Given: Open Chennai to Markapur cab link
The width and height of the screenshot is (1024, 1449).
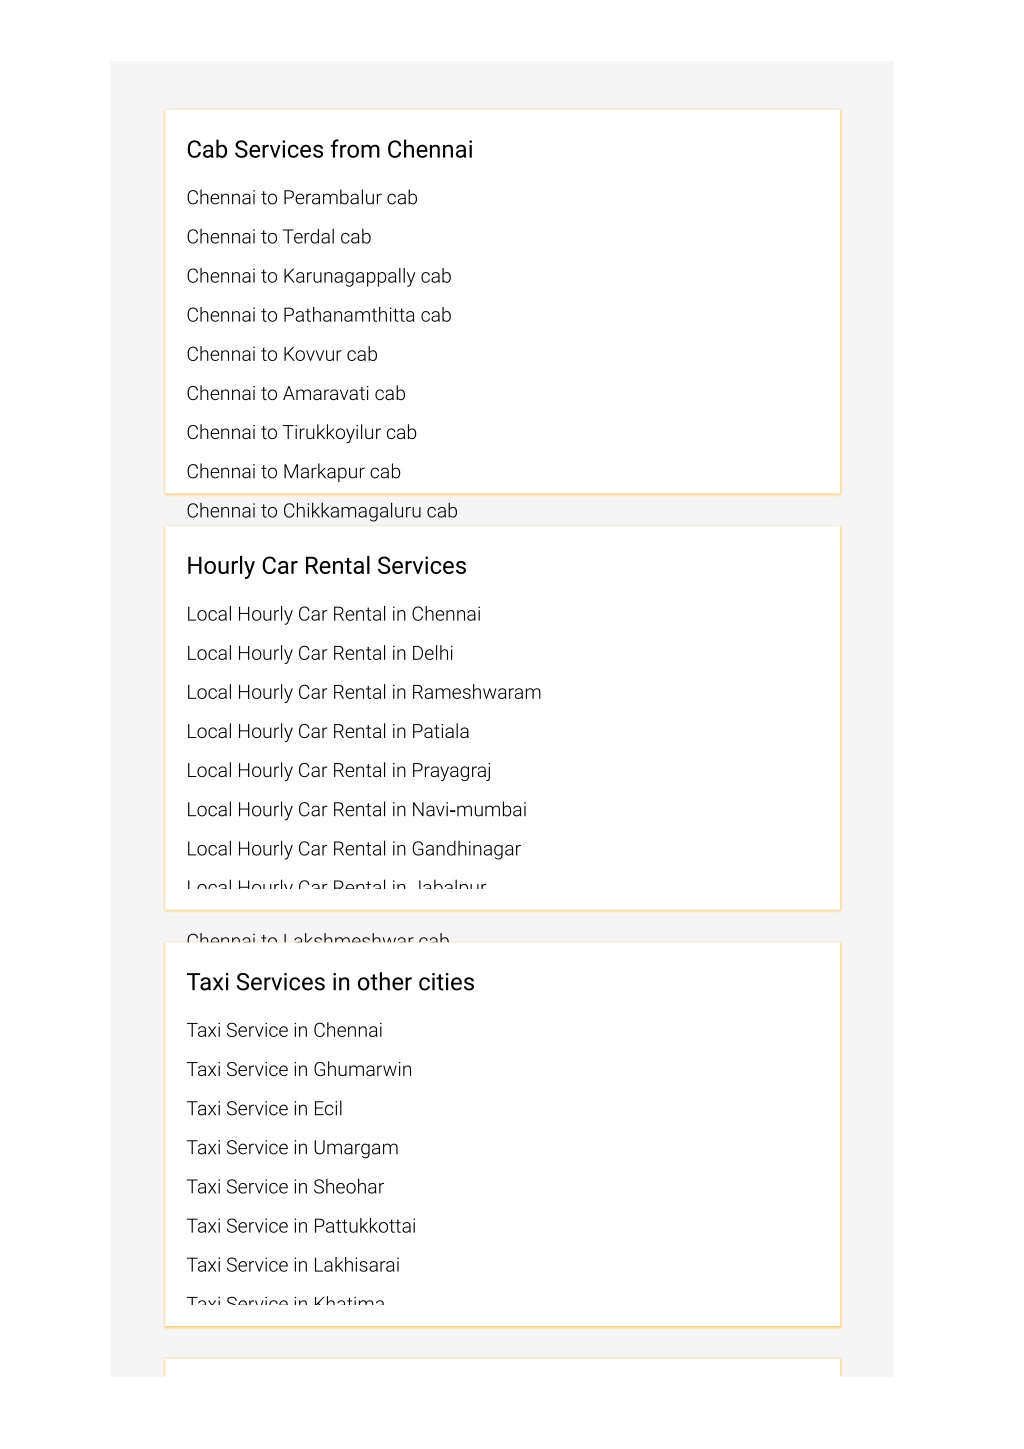Looking at the screenshot, I should point(294,471).
